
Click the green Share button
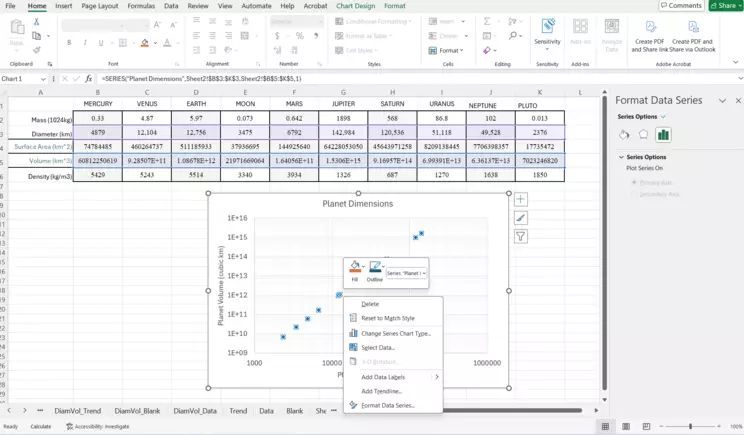click(x=724, y=6)
